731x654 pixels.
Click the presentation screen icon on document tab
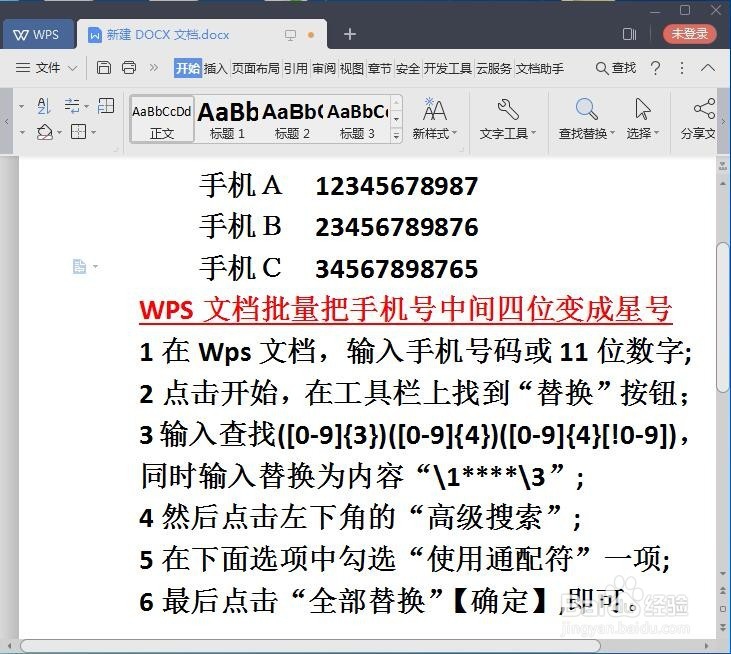290,35
